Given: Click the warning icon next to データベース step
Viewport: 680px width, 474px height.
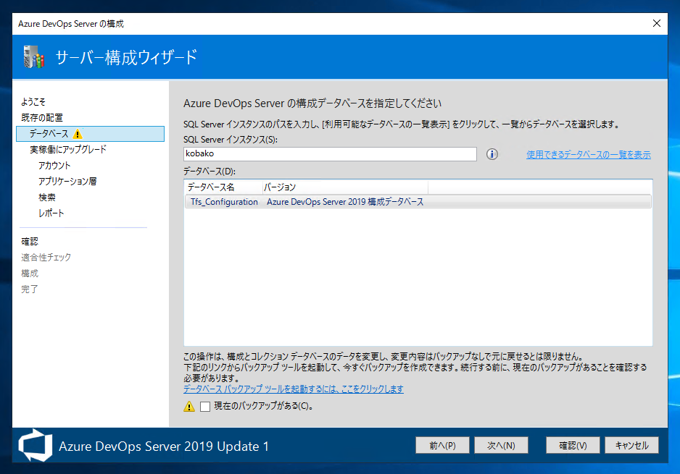Looking at the screenshot, I should (x=78, y=134).
